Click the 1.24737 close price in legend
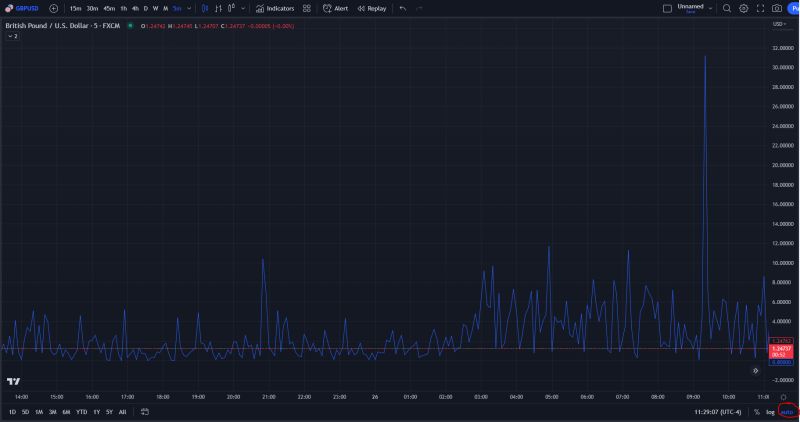Image resolution: width=800 pixels, height=422 pixels. [x=233, y=26]
